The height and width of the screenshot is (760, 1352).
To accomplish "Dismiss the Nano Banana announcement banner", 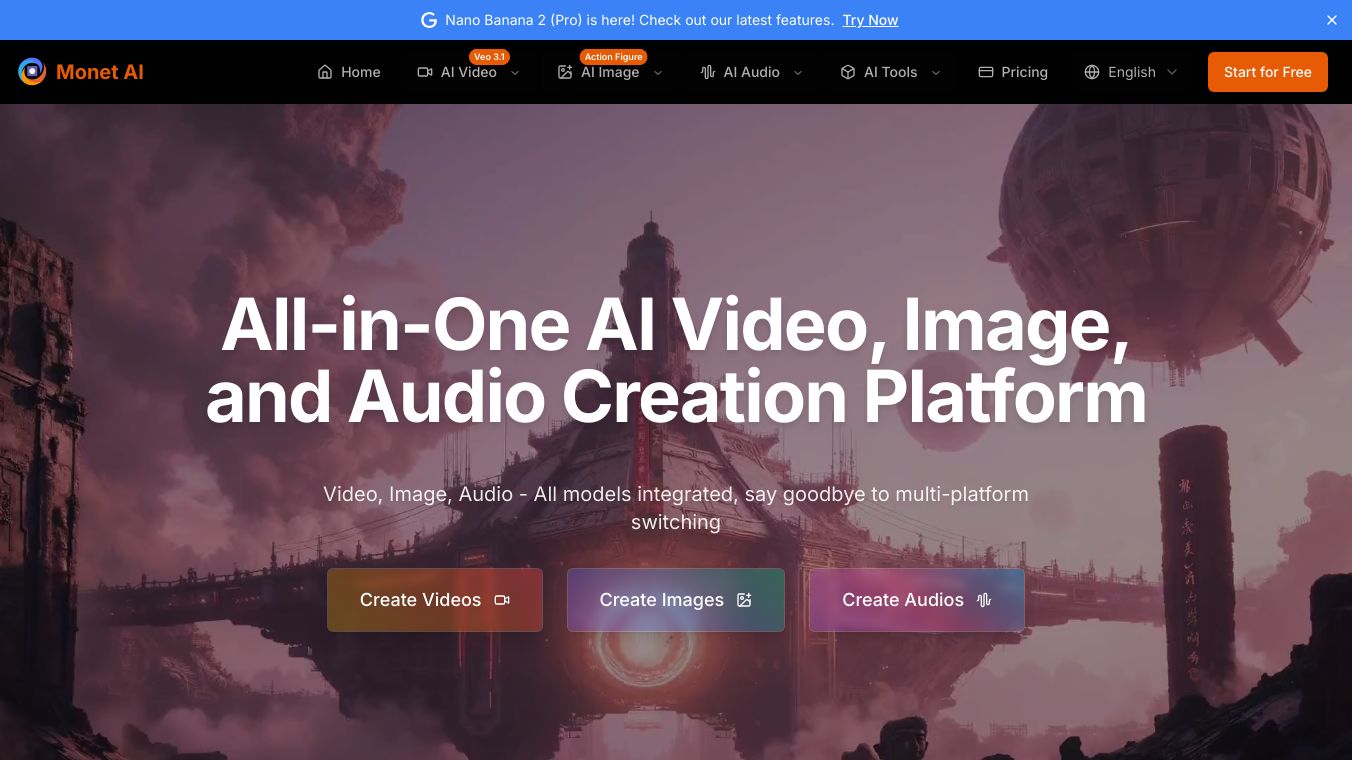I will coord(1332,20).
